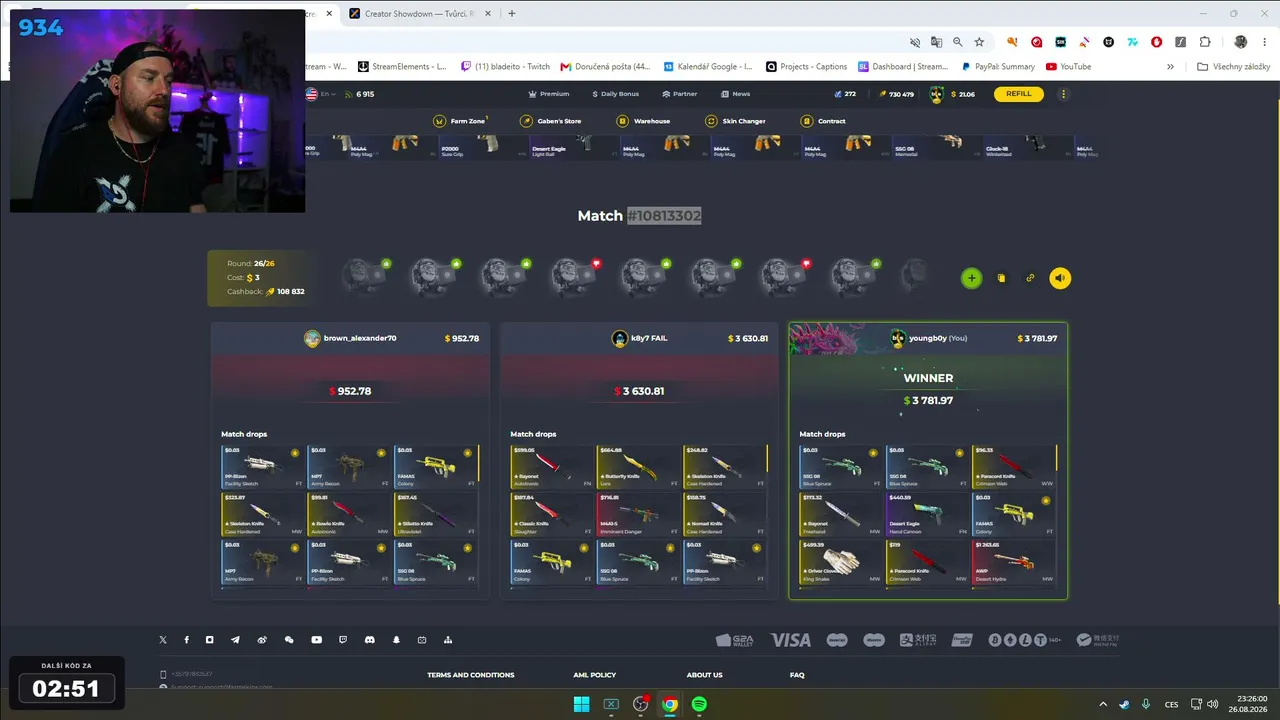Viewport: 1280px width, 720px height.
Task: Bookmark this page with the star icon
Action: point(979,42)
